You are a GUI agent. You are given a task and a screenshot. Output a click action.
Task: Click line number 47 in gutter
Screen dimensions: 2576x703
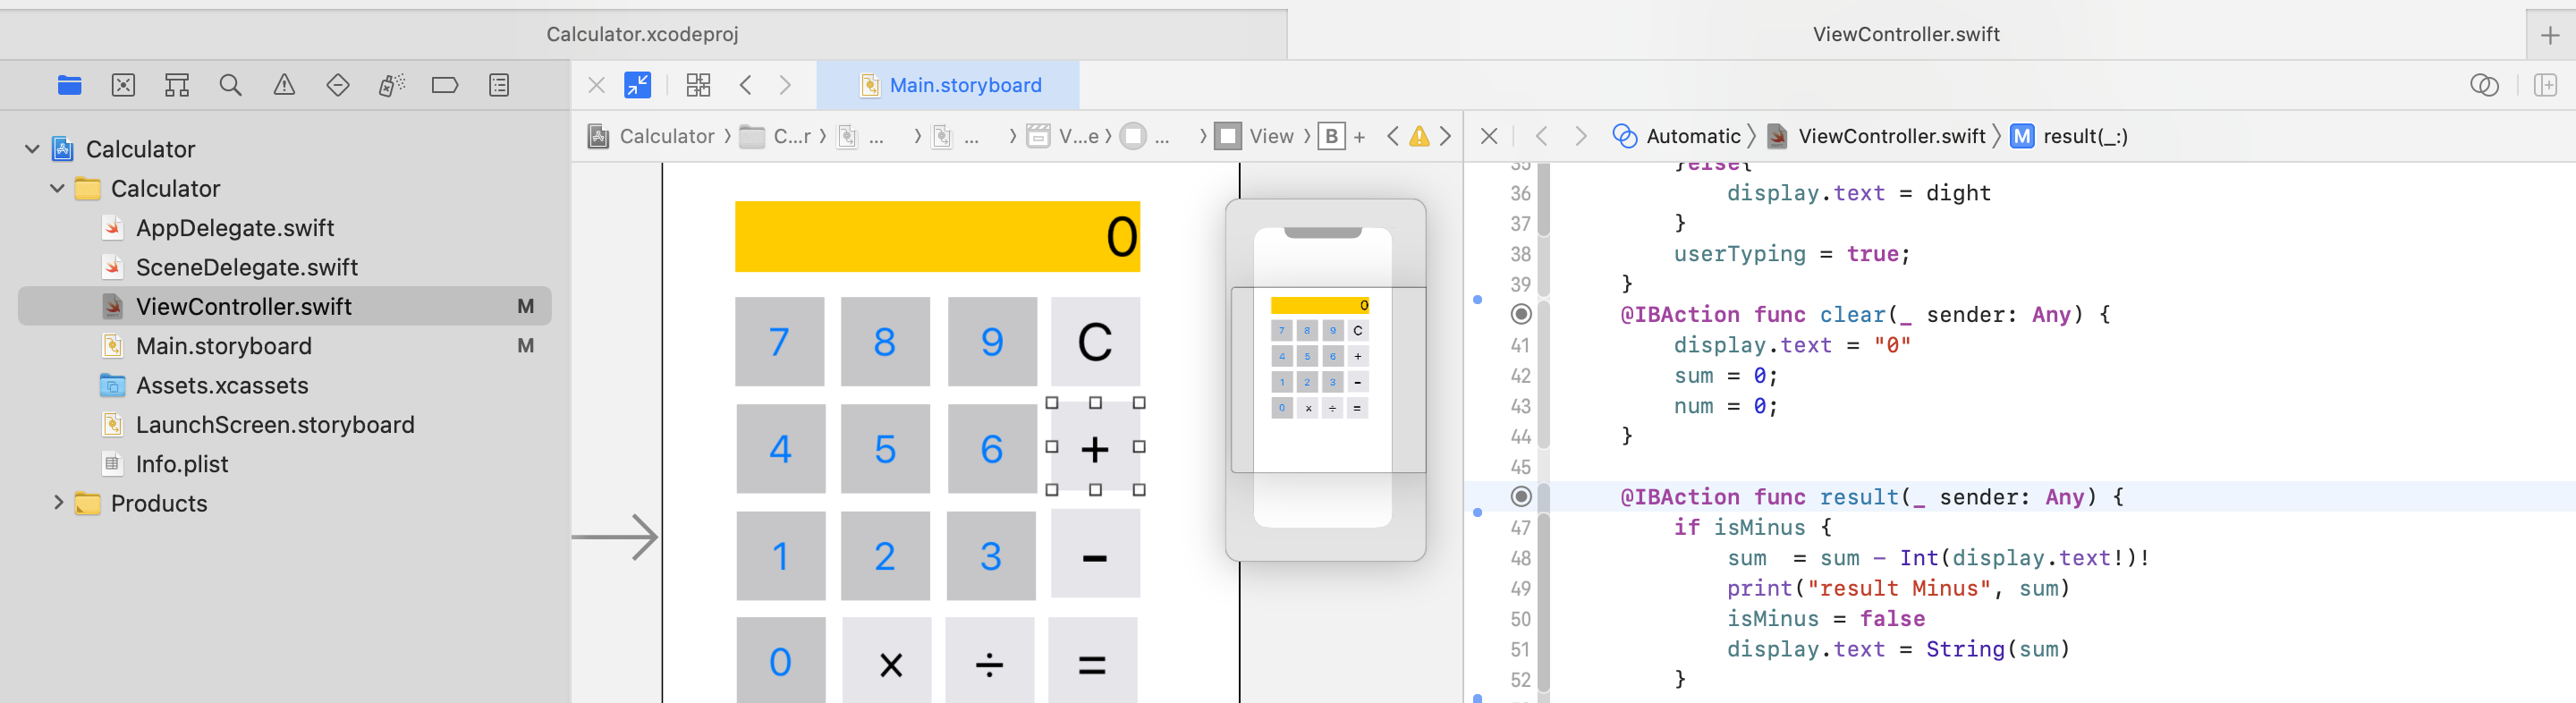(1520, 527)
